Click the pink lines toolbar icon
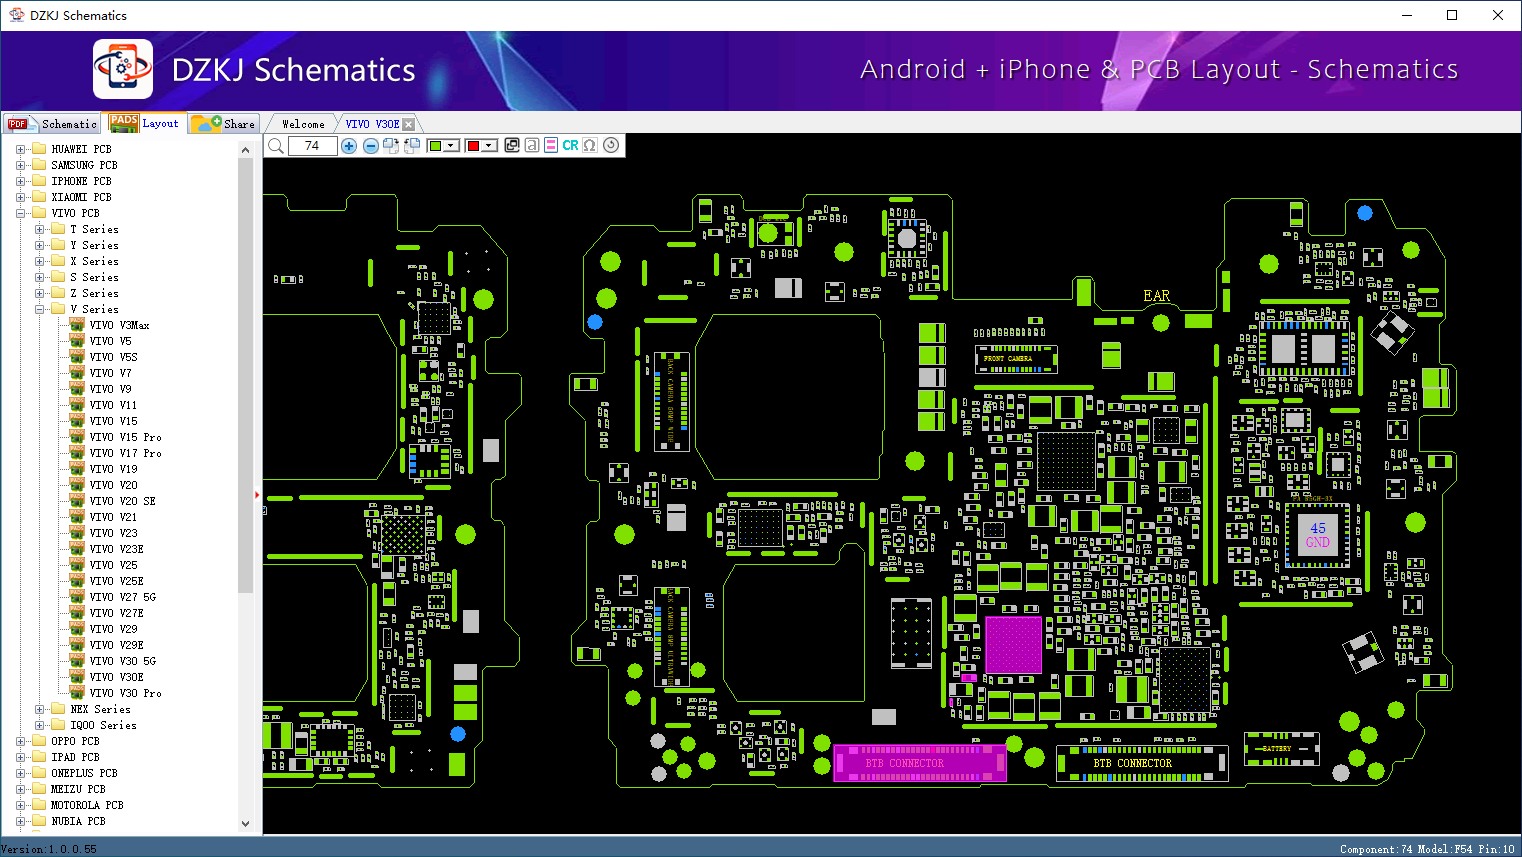This screenshot has height=857, width=1522. 551,145
